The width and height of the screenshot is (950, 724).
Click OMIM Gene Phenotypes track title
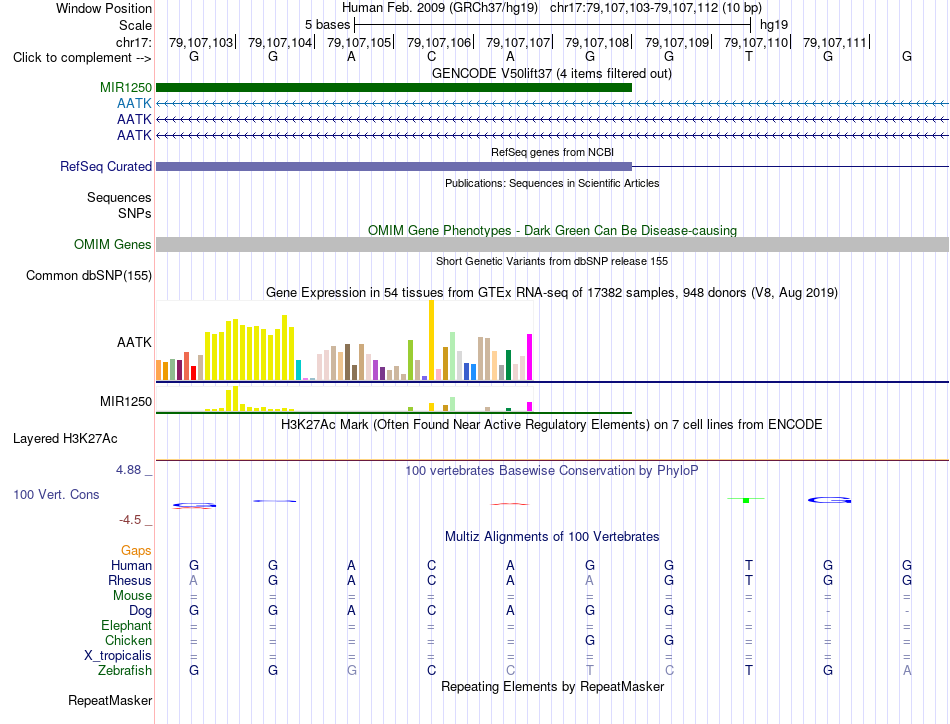coord(553,230)
